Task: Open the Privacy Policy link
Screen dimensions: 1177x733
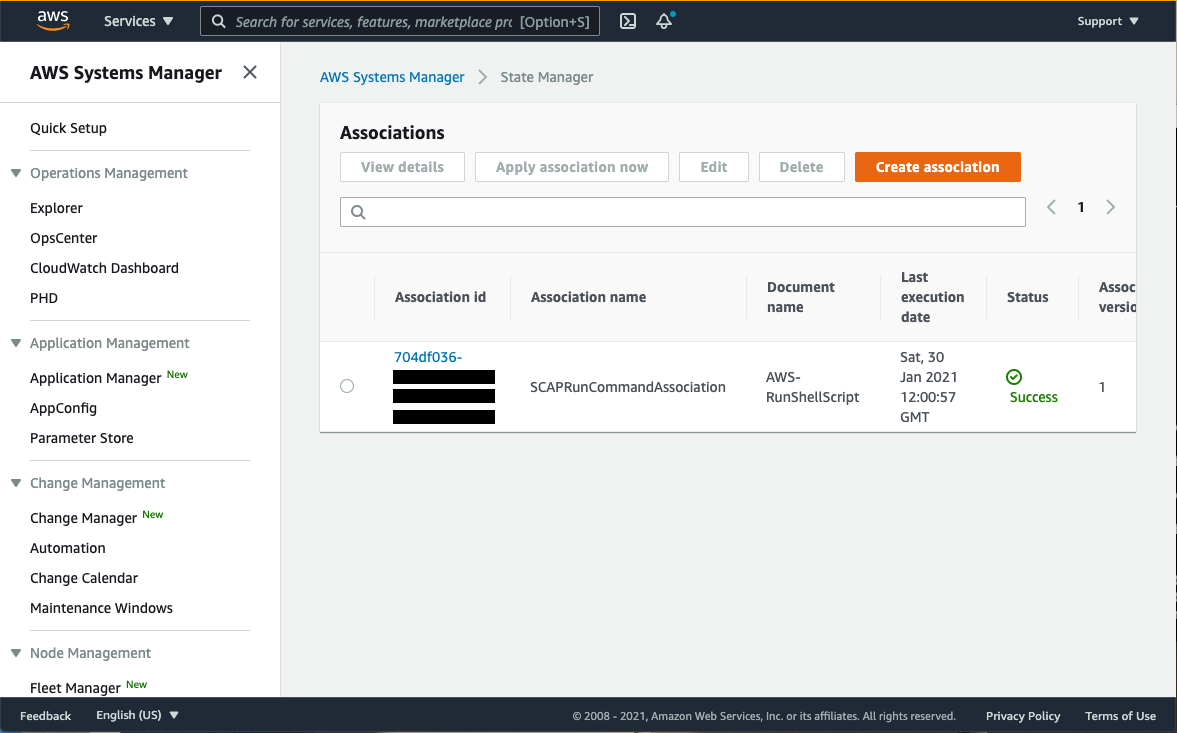Action: pos(1022,715)
